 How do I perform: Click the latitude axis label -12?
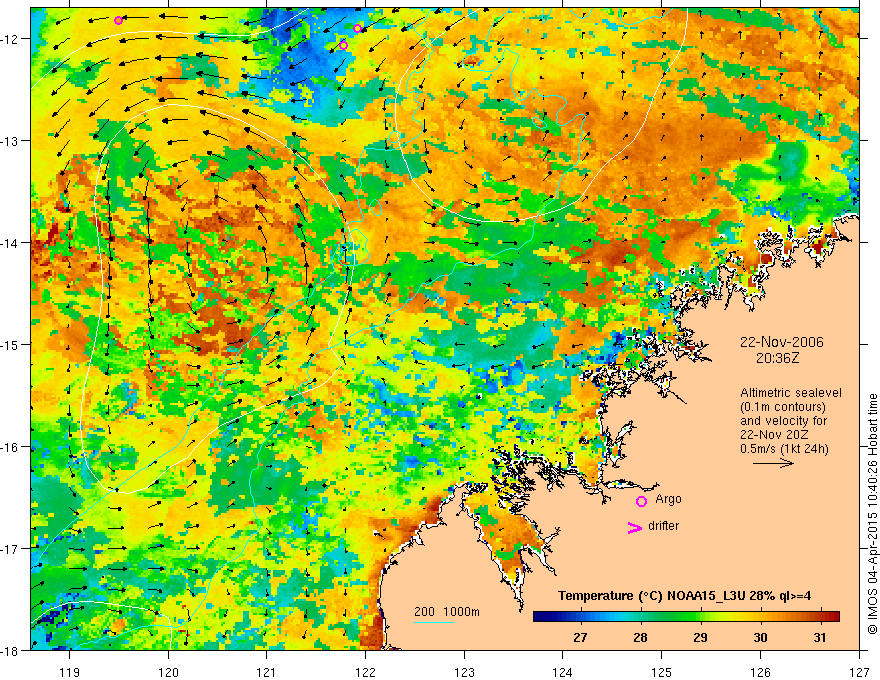point(11,39)
